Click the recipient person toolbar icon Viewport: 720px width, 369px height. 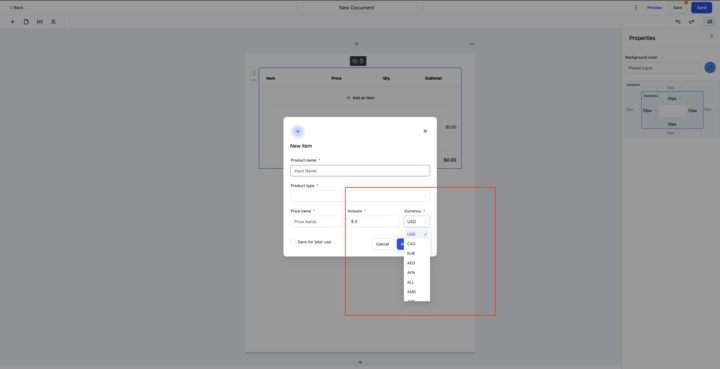point(53,22)
